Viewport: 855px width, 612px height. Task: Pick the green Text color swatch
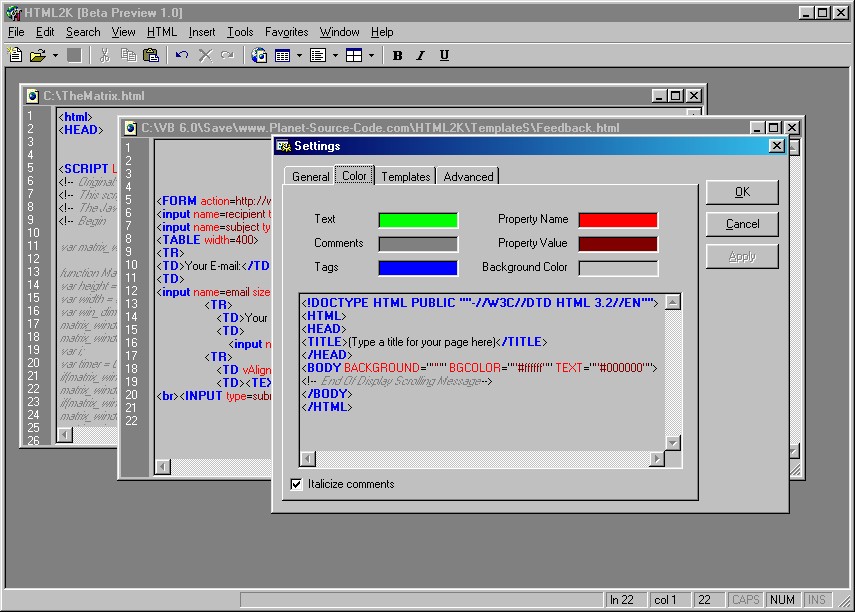coord(417,220)
